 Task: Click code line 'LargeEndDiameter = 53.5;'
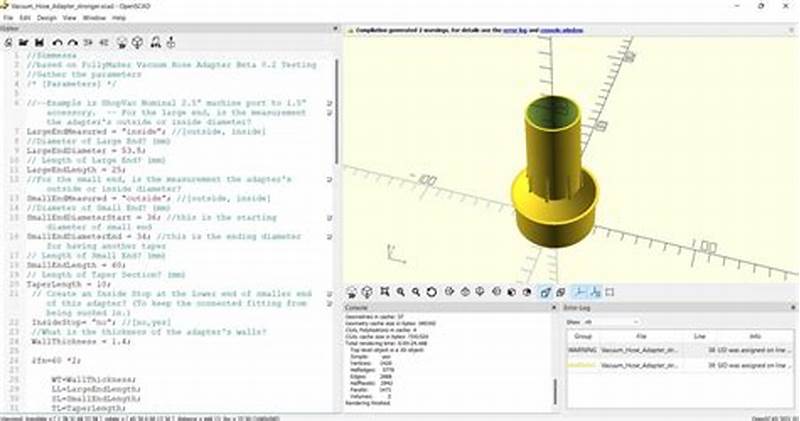[86, 151]
